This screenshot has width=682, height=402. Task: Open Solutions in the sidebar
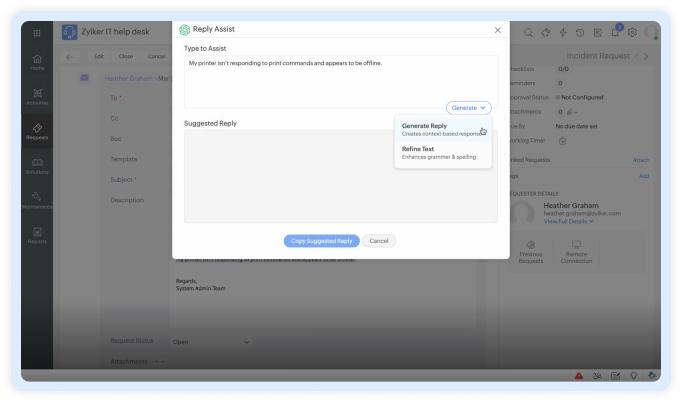37,166
